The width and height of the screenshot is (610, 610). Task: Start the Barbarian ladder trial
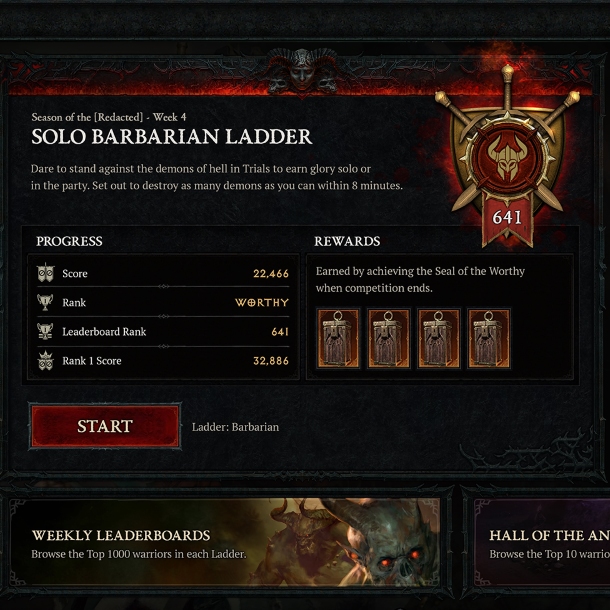click(105, 426)
